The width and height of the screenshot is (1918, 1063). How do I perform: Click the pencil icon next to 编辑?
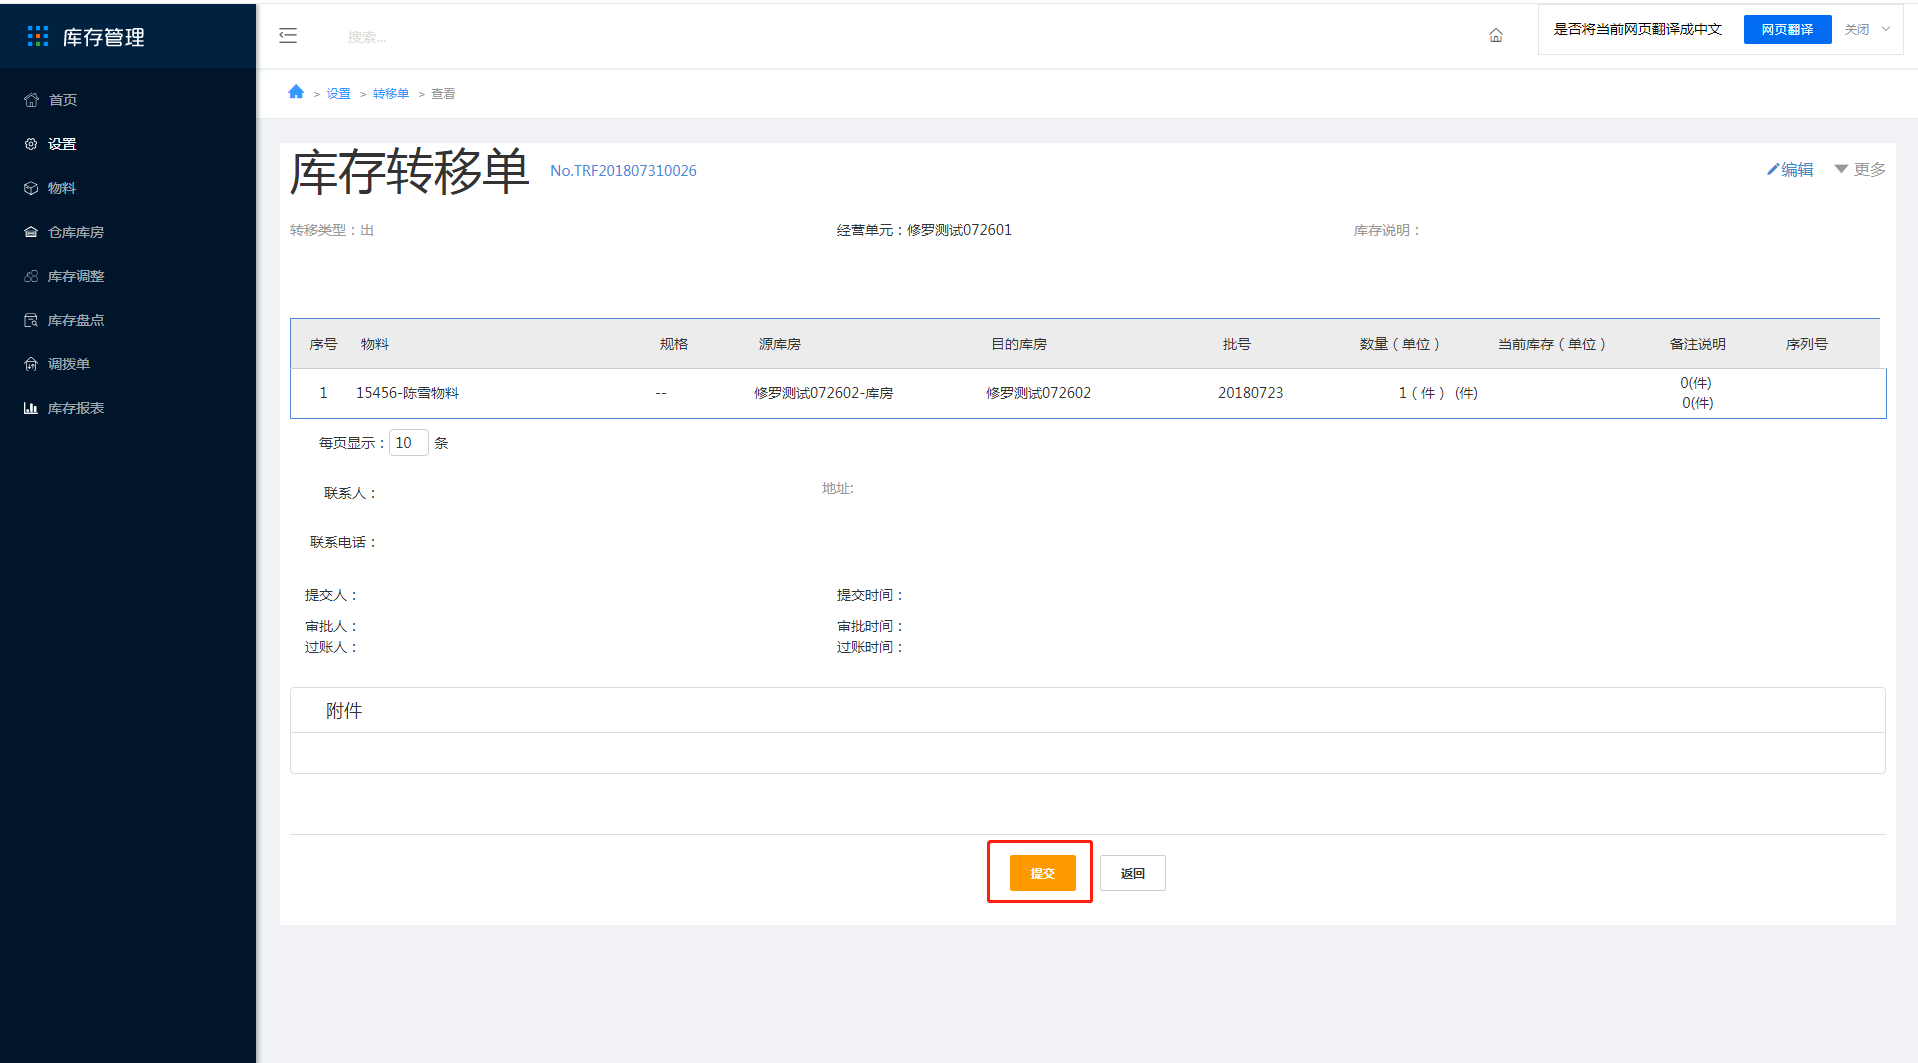1773,170
